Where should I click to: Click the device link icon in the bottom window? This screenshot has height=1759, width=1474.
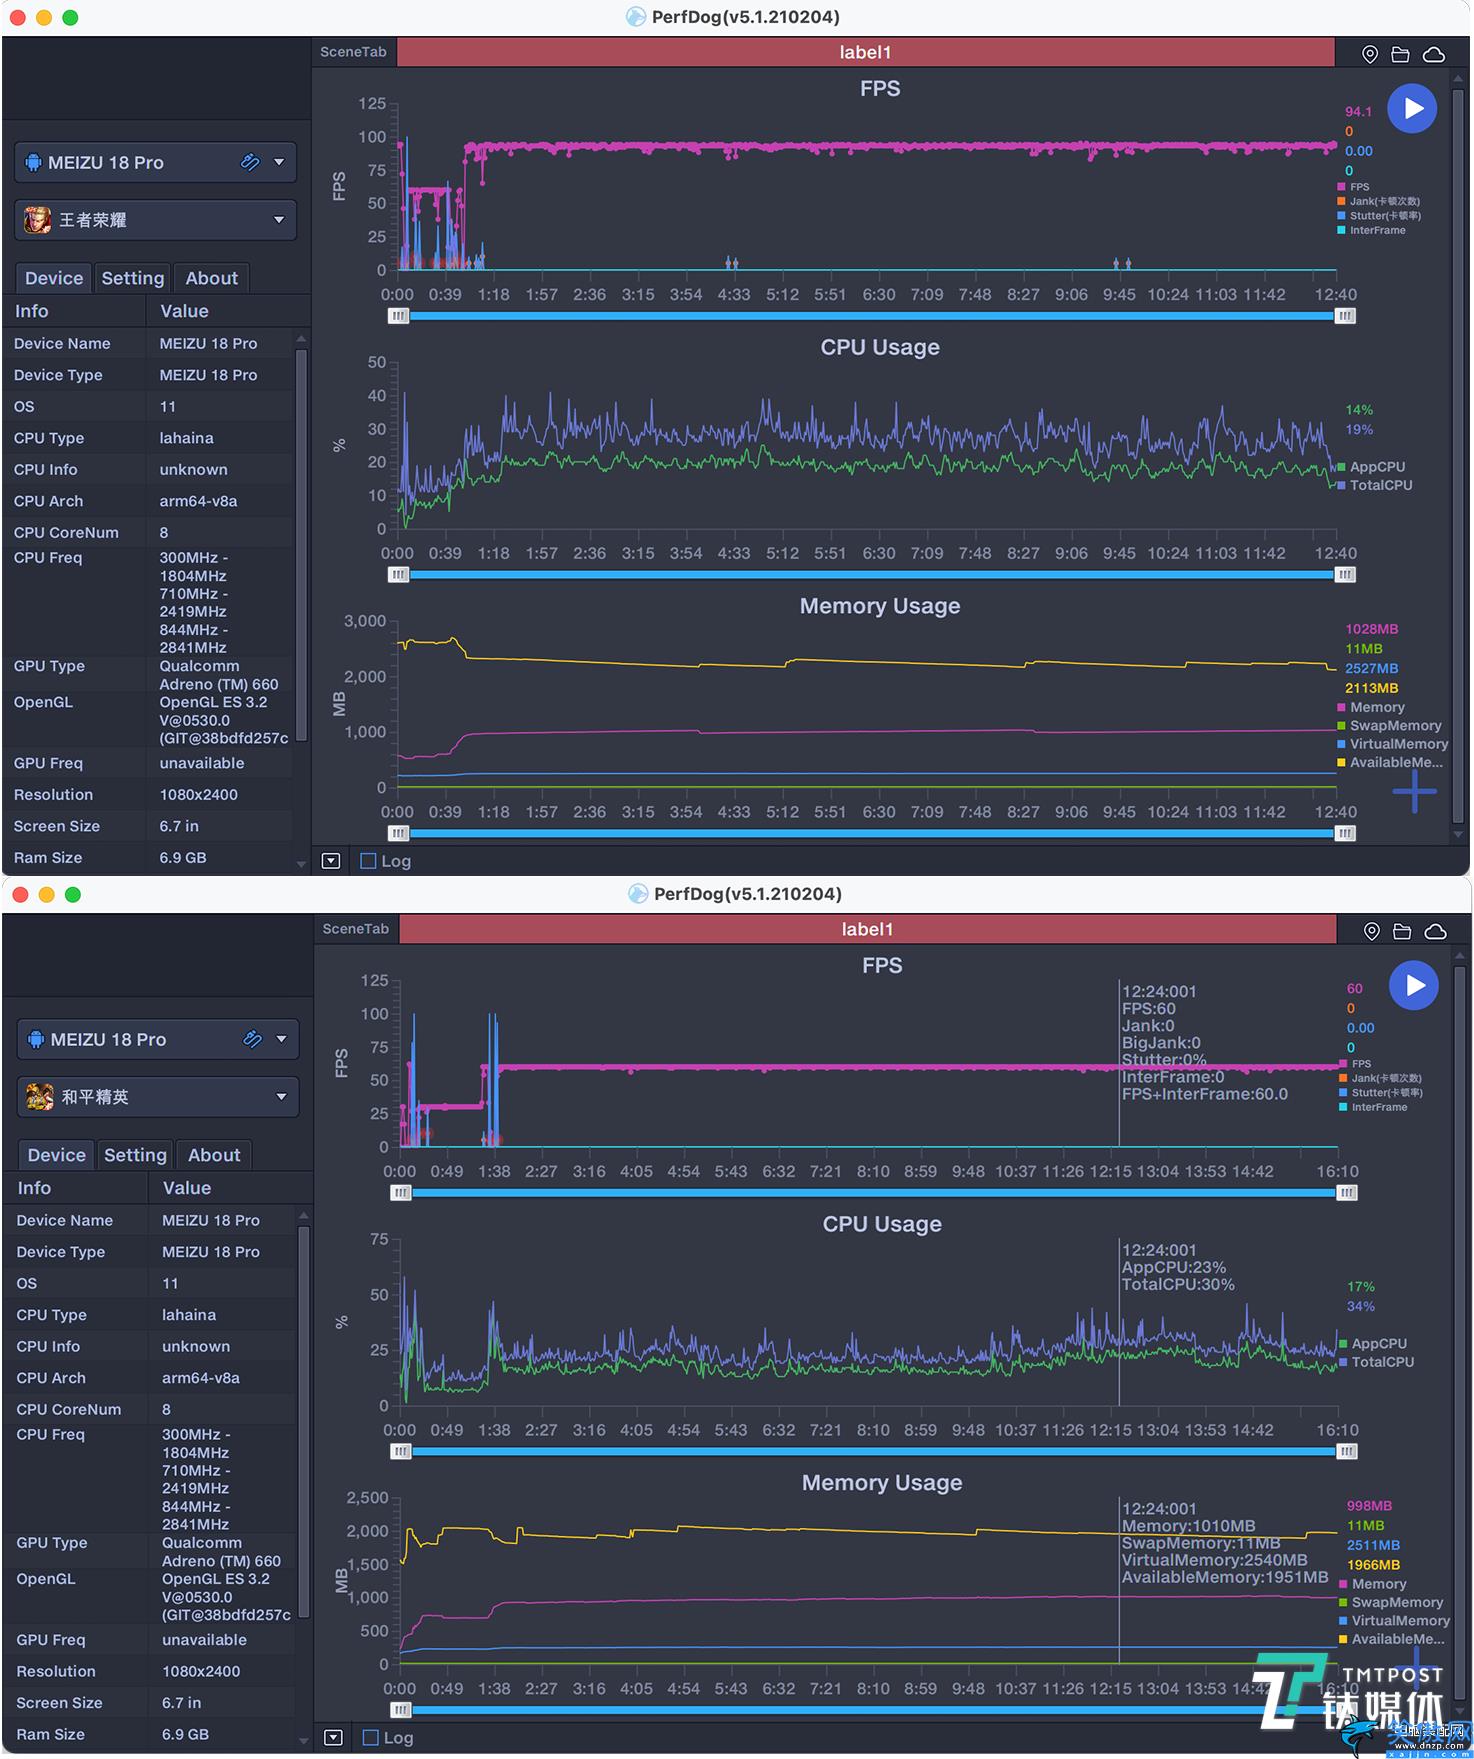point(252,1039)
